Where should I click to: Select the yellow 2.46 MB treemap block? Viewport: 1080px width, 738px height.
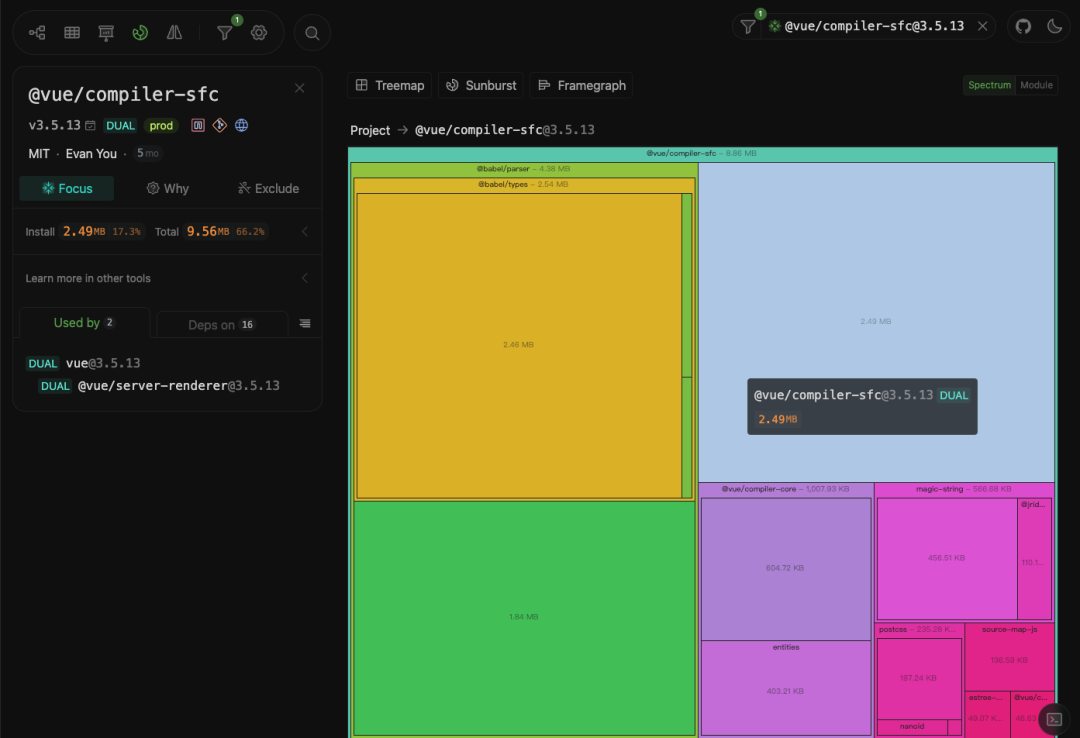coord(519,345)
